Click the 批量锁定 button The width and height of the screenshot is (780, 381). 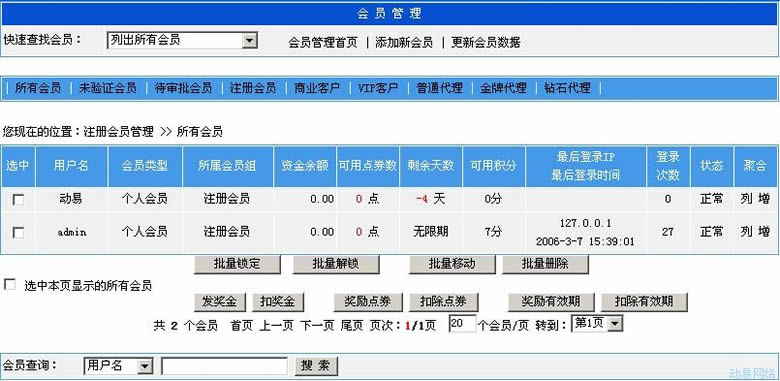tap(237, 264)
